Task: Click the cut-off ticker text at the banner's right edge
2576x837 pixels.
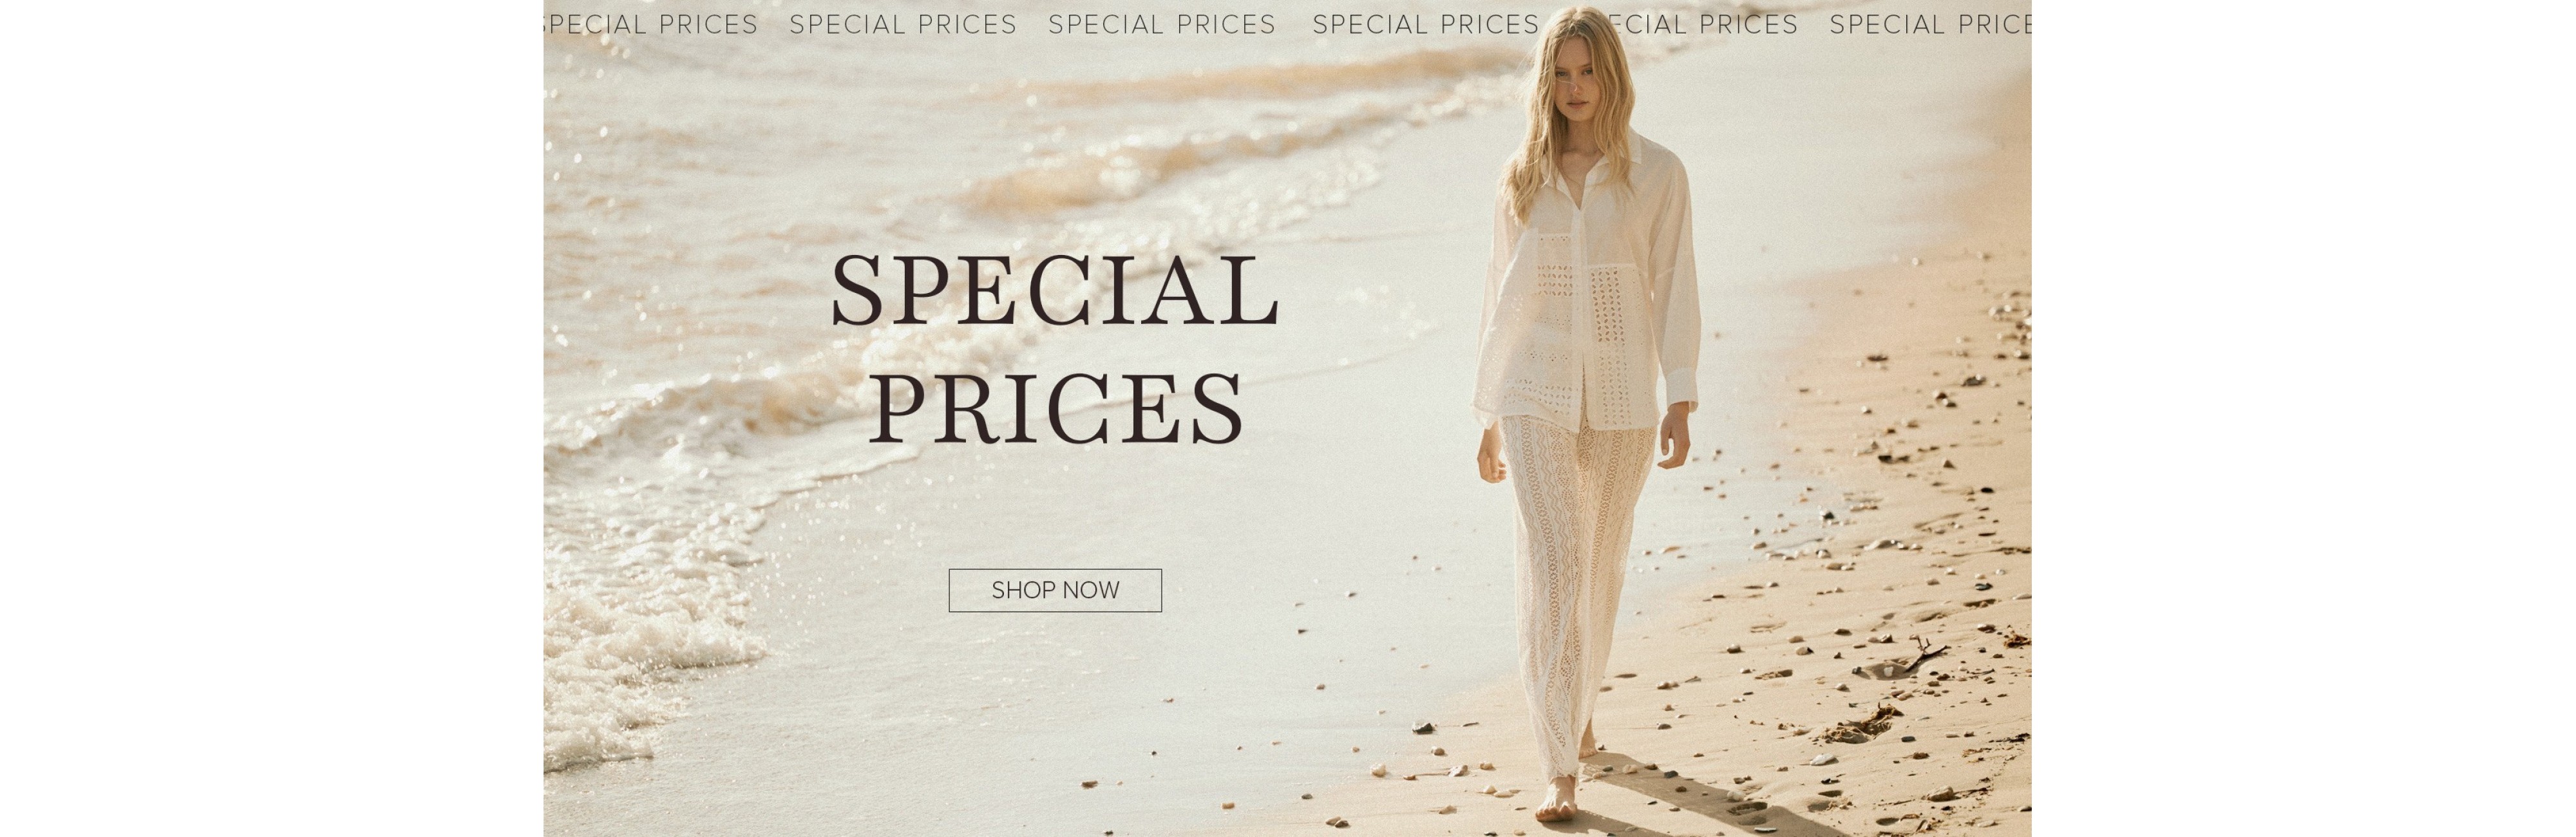Action: pos(1930,24)
